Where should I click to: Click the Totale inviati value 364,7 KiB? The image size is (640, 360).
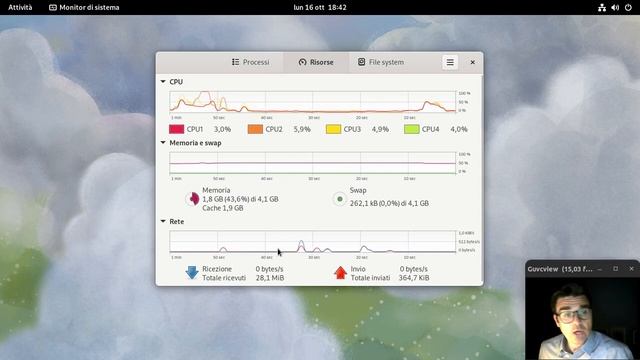[414, 278]
